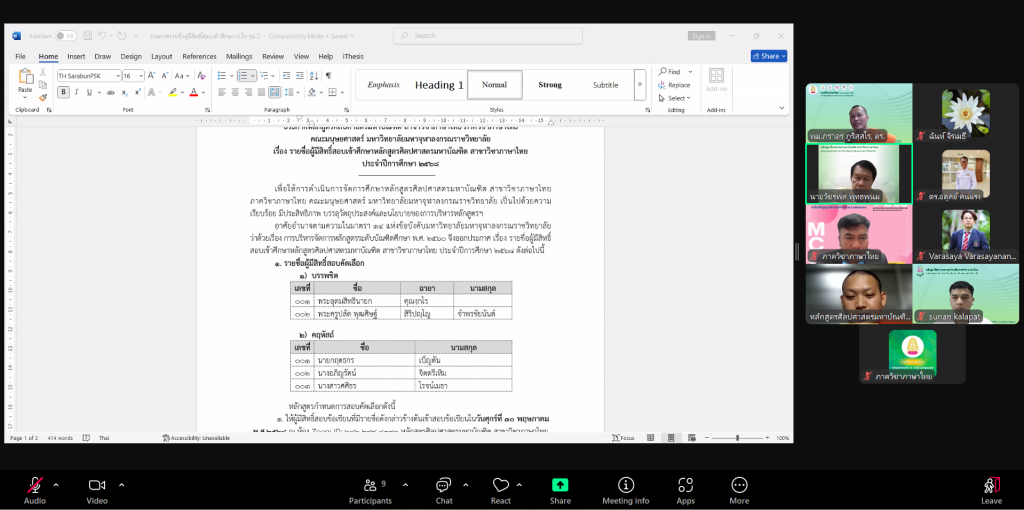Sort paragraph A to Z

(313, 76)
